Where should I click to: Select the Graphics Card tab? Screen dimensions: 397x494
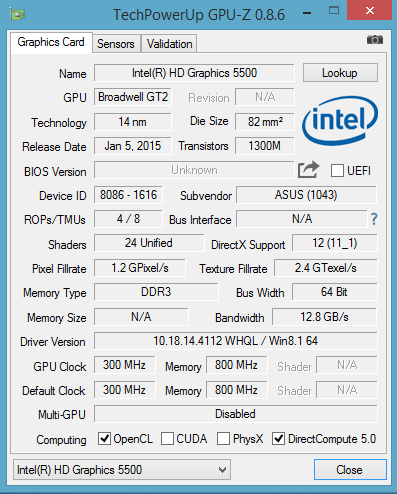pyautogui.click(x=51, y=42)
